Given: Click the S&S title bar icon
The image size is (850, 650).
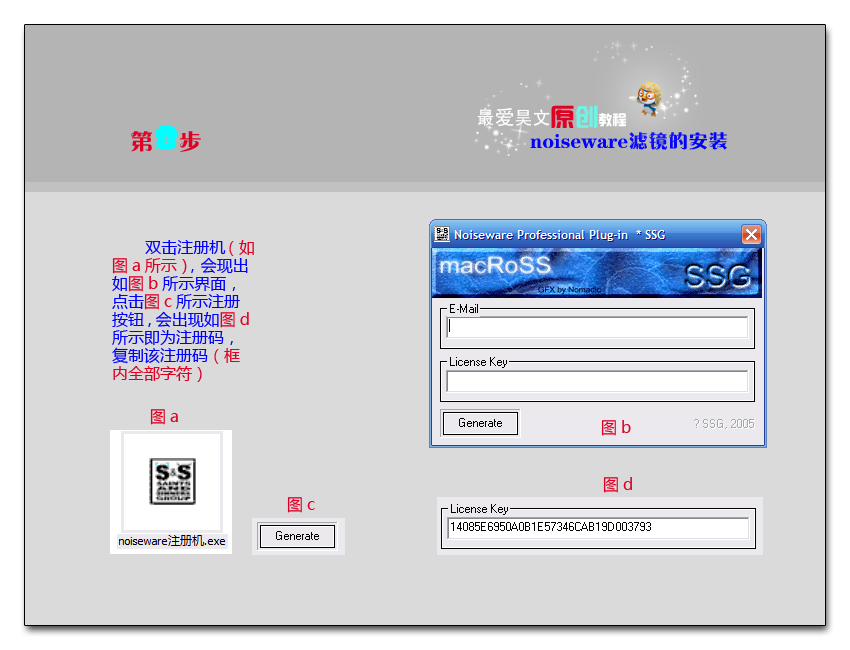Looking at the screenshot, I should tap(442, 235).
